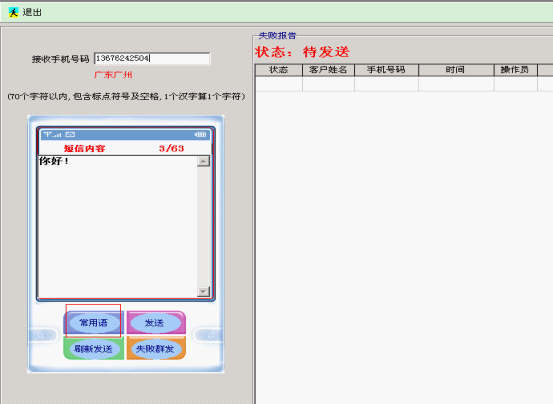The height and width of the screenshot is (404, 553).
Task: Click the message box scroll up arrow
Action: click(x=203, y=161)
